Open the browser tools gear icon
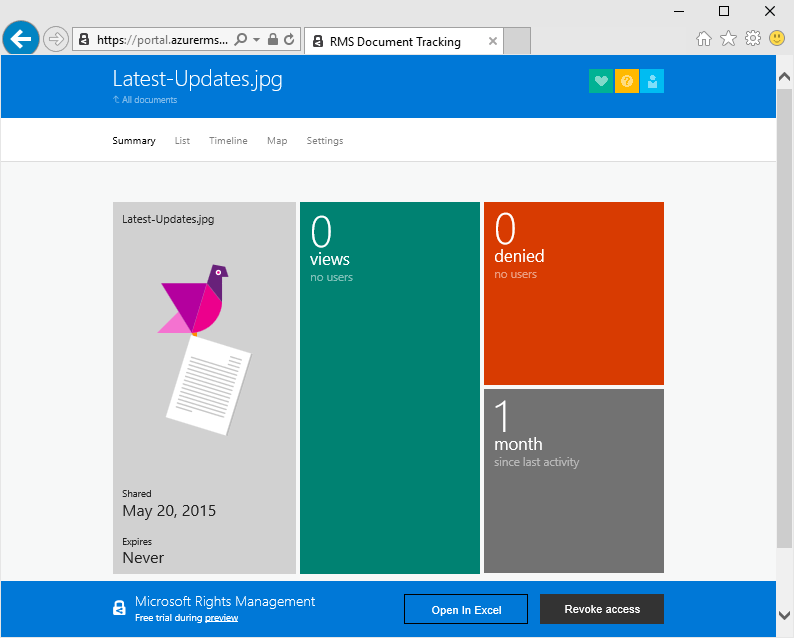Image resolution: width=794 pixels, height=638 pixels. 753,38
